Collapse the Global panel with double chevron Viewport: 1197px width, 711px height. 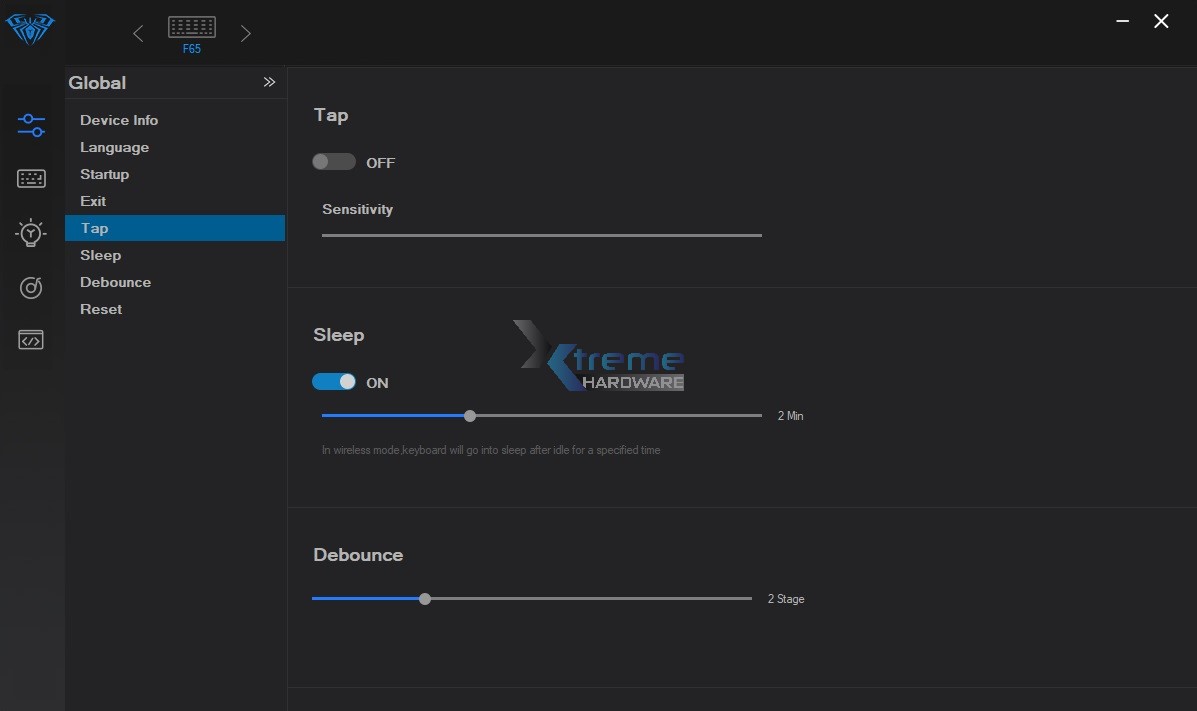[x=269, y=82]
